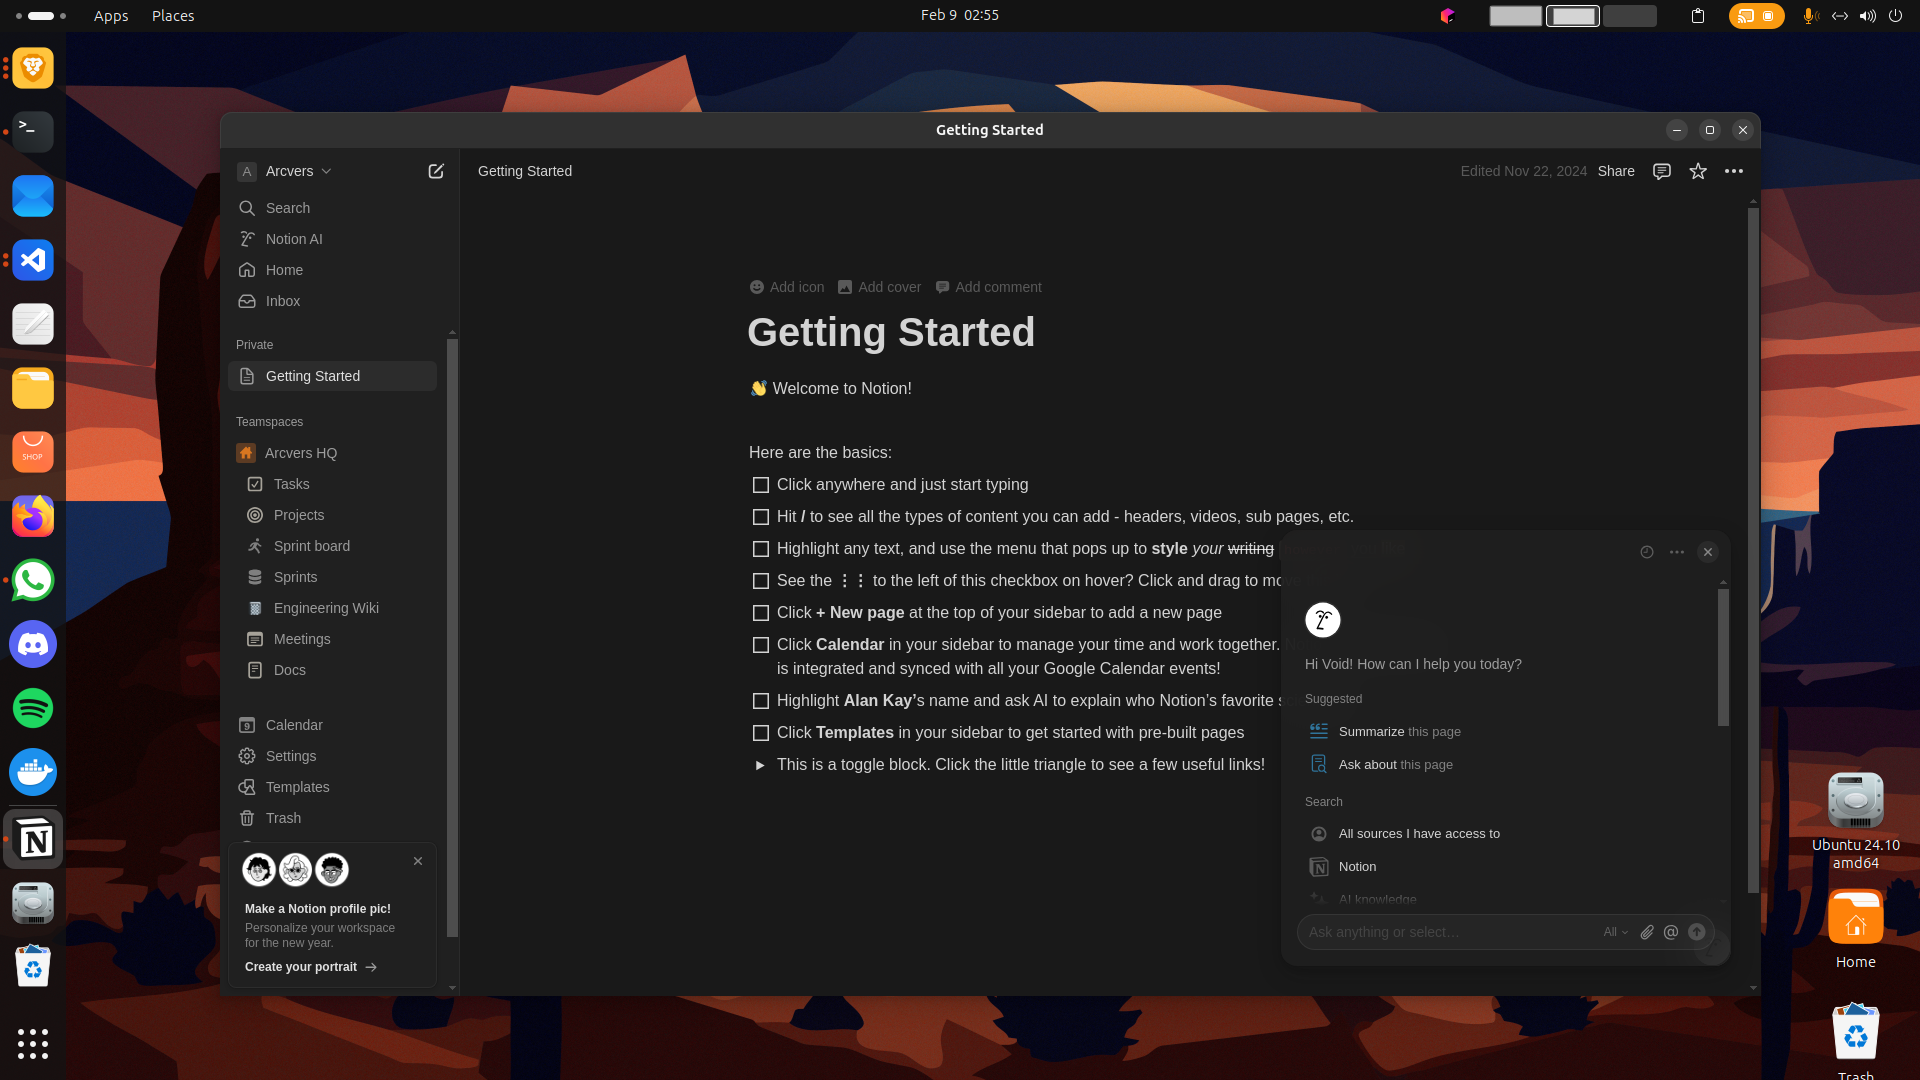Click the AI panel vertical scrollbar
The image size is (1920, 1080).
click(1723, 657)
